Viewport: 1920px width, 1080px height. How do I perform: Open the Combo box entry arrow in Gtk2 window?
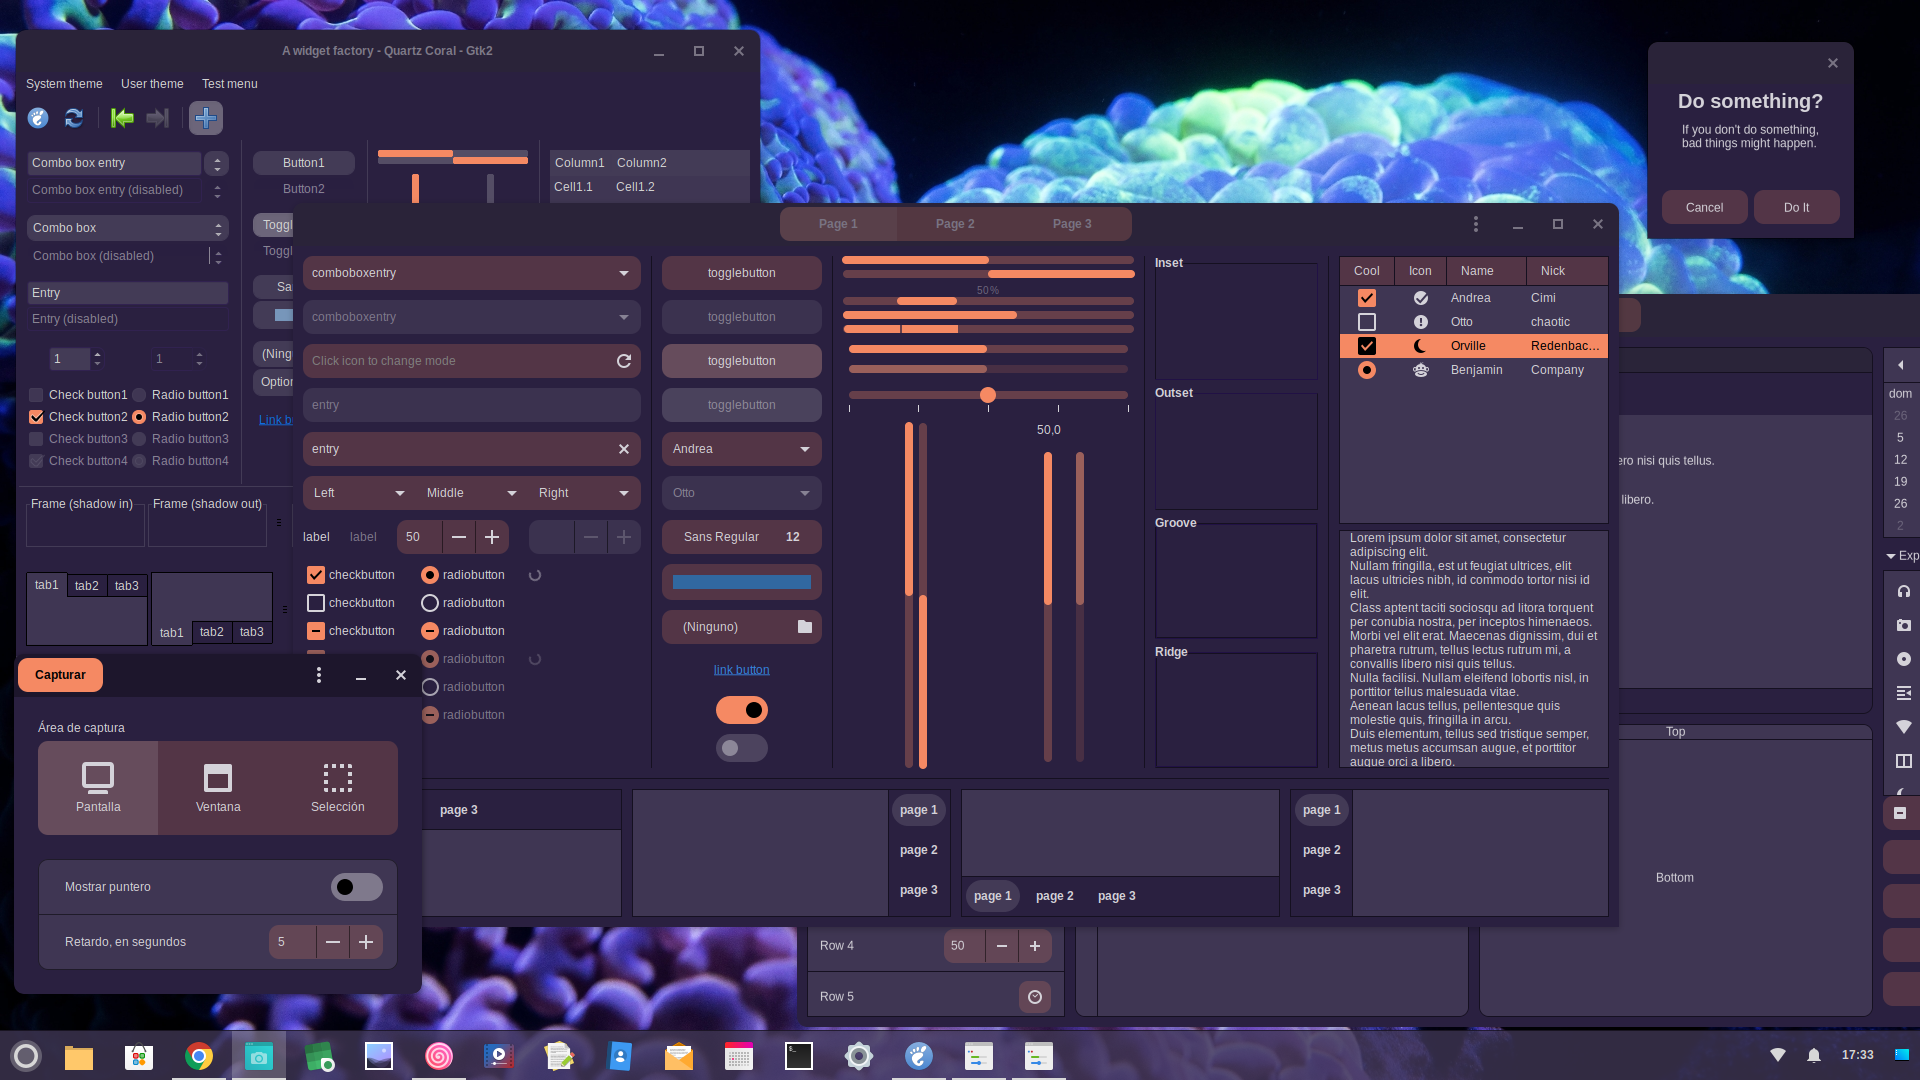pos(217,163)
